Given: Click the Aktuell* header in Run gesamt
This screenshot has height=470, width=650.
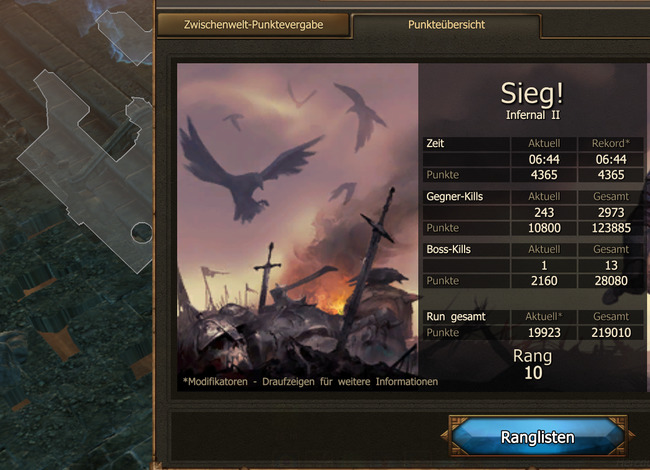Looking at the screenshot, I should click(x=544, y=317).
